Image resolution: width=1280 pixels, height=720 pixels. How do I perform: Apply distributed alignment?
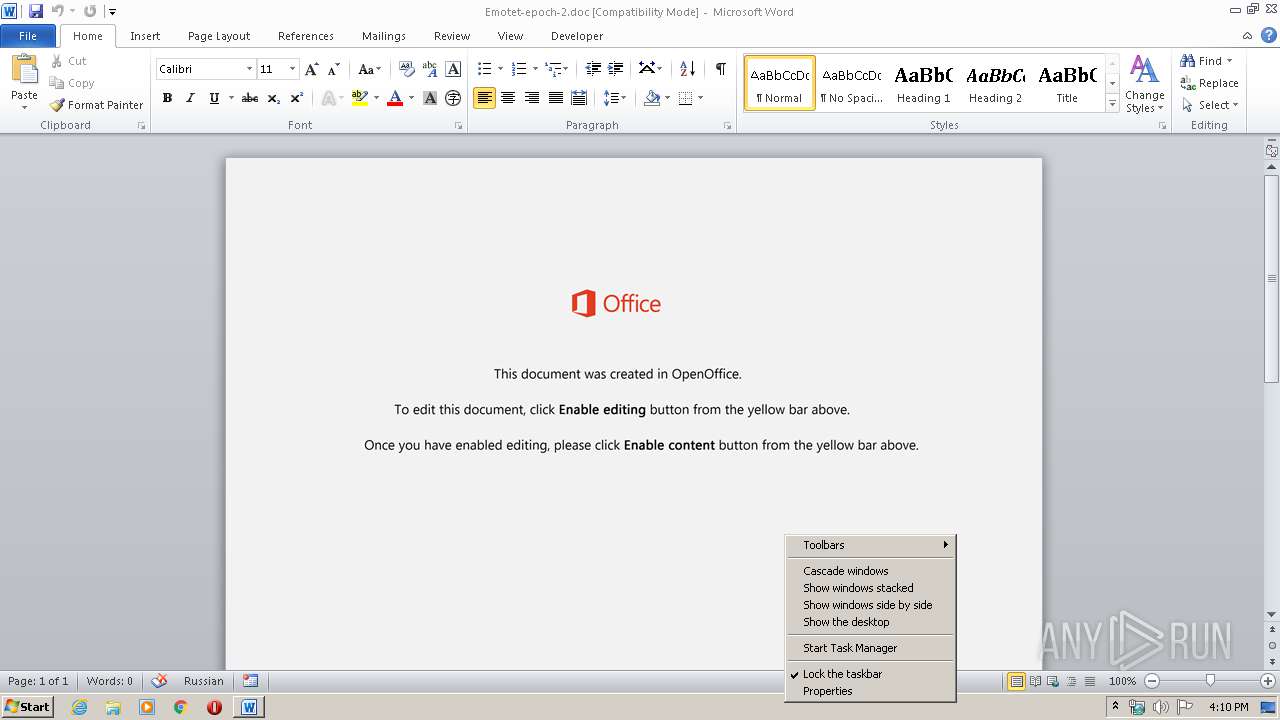click(578, 98)
